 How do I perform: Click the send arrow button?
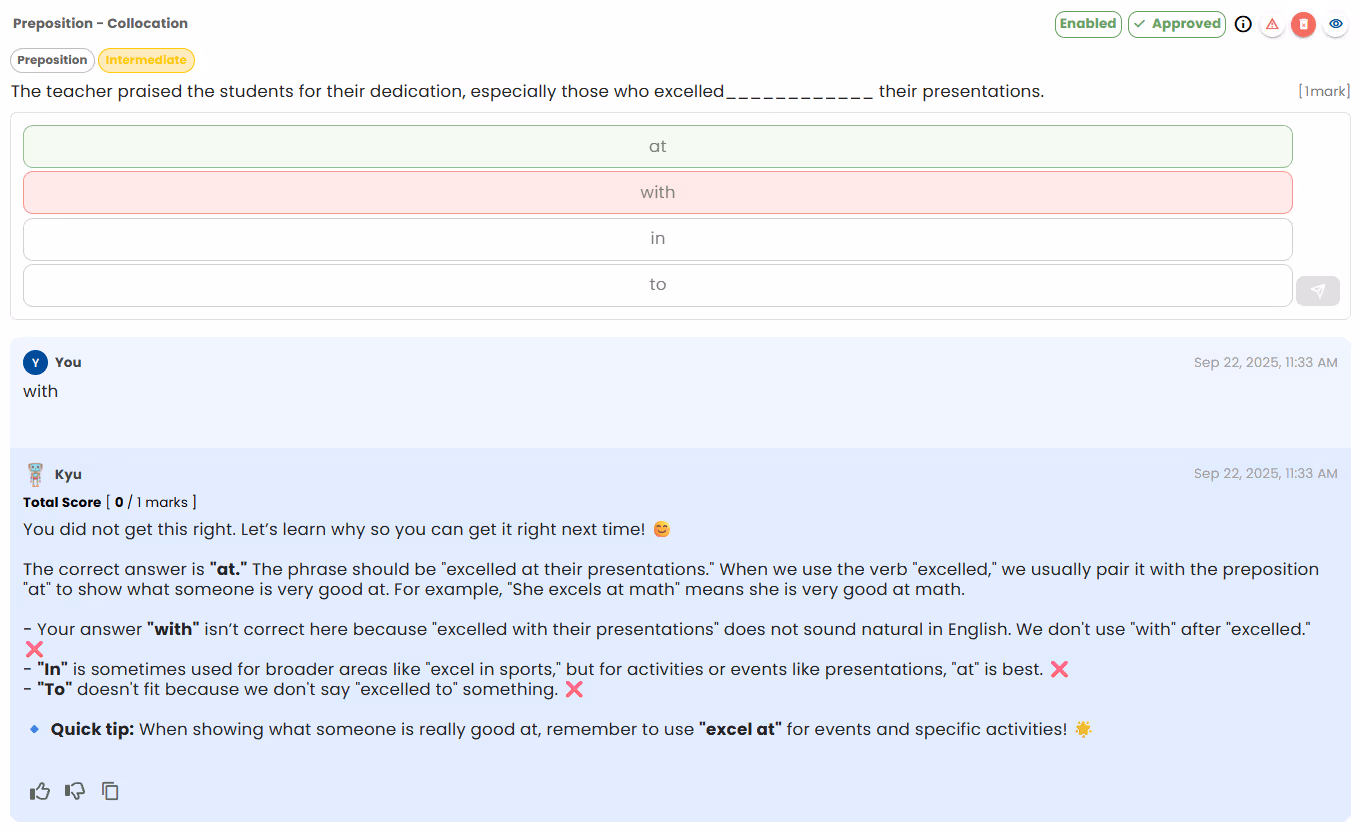1318,291
